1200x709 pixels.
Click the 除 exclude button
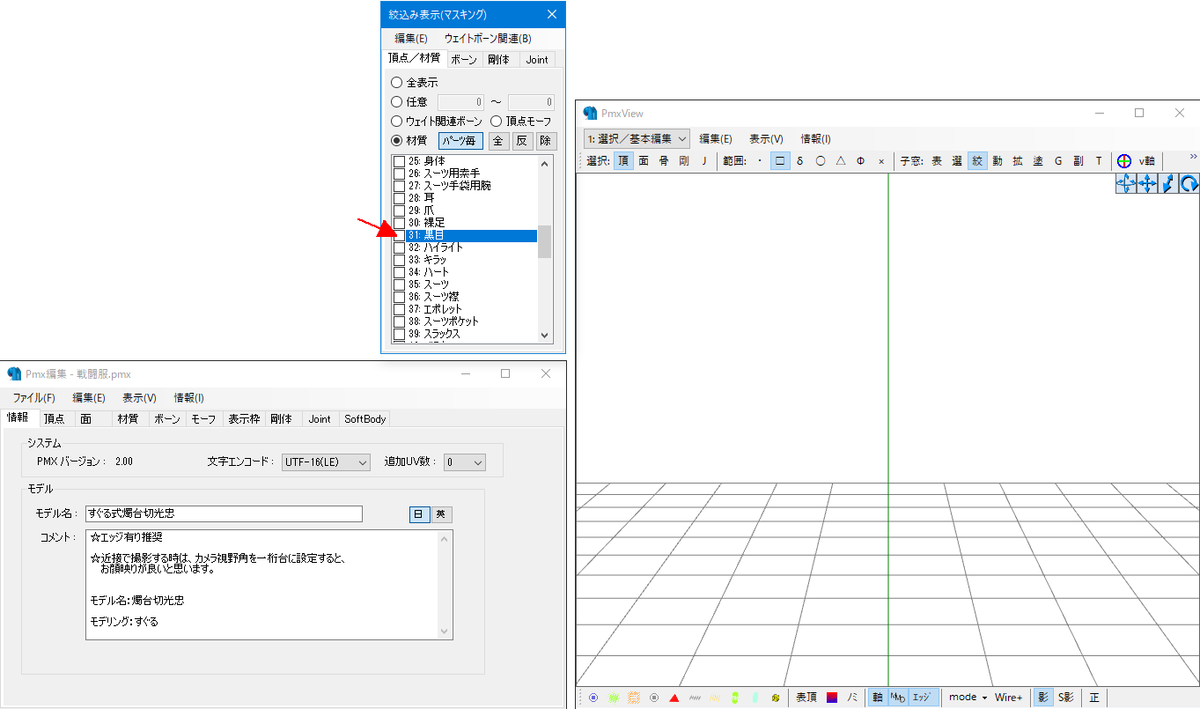pyautogui.click(x=546, y=141)
